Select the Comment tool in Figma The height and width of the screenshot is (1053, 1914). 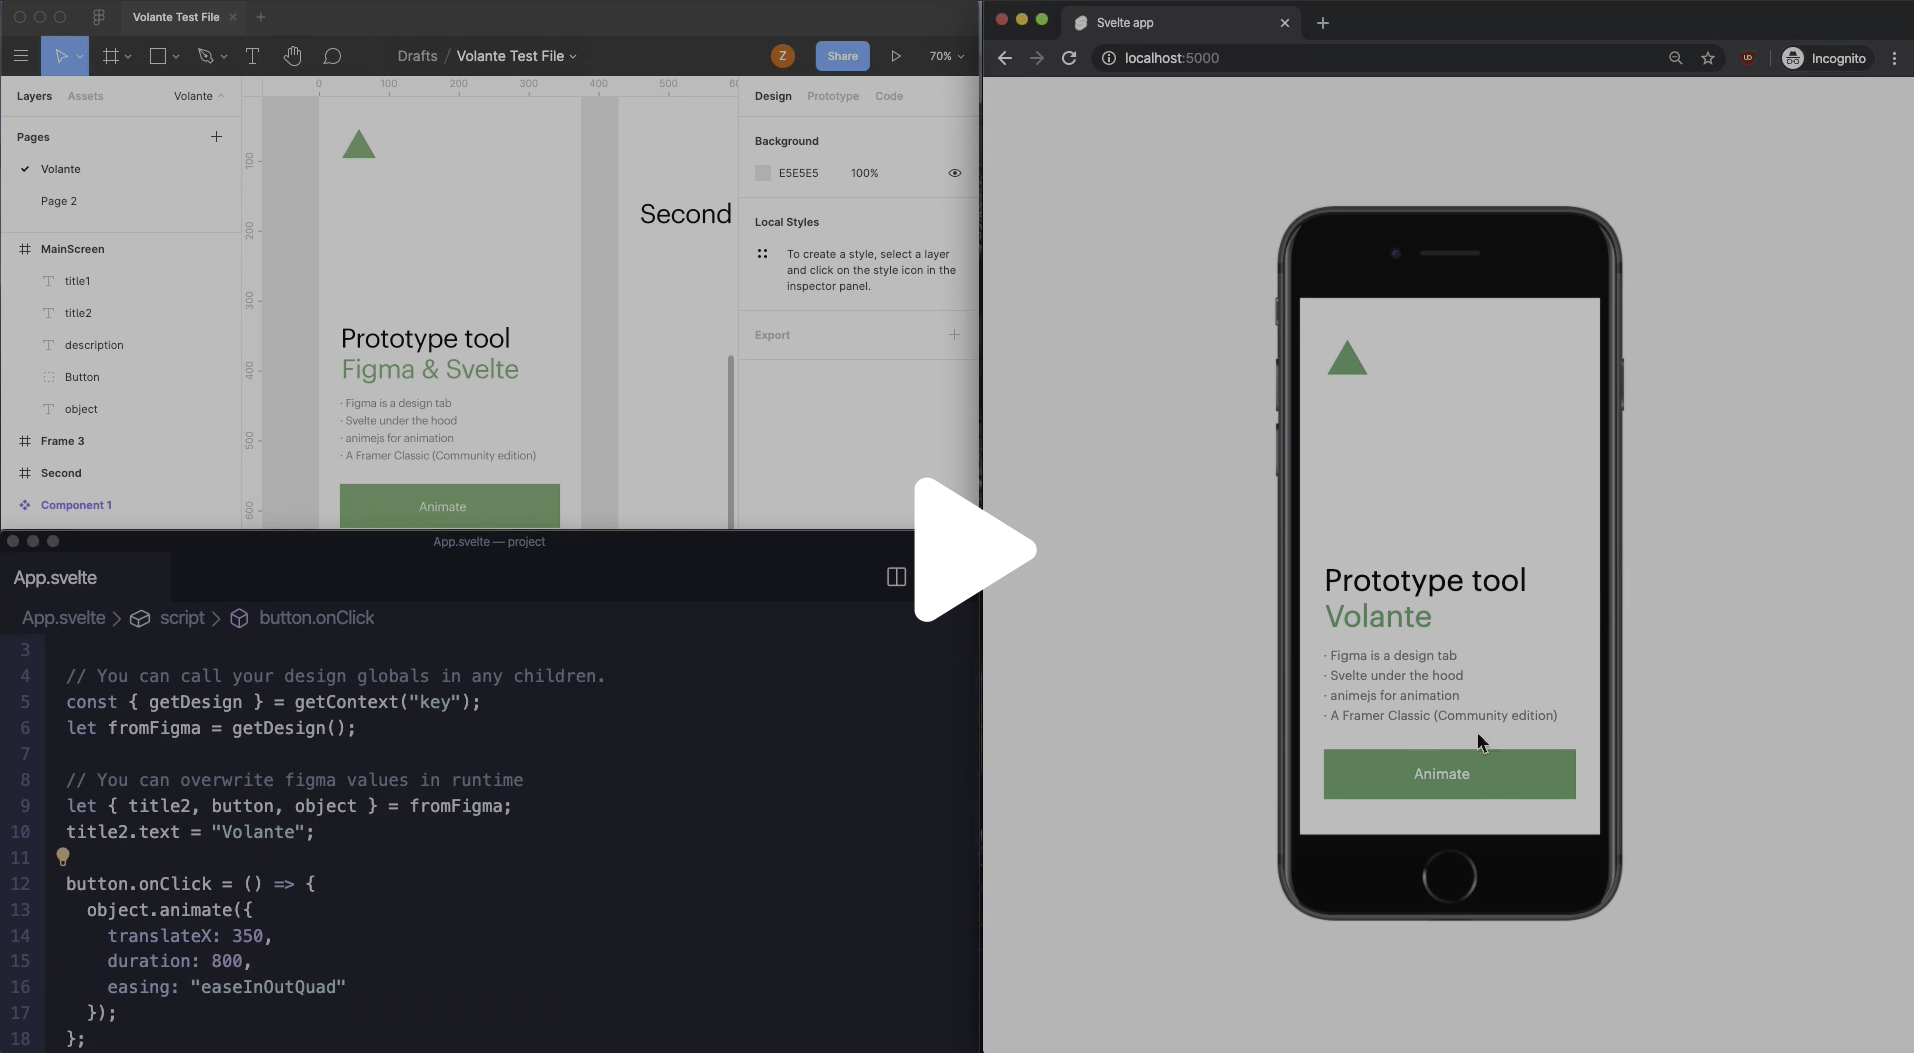pos(332,56)
